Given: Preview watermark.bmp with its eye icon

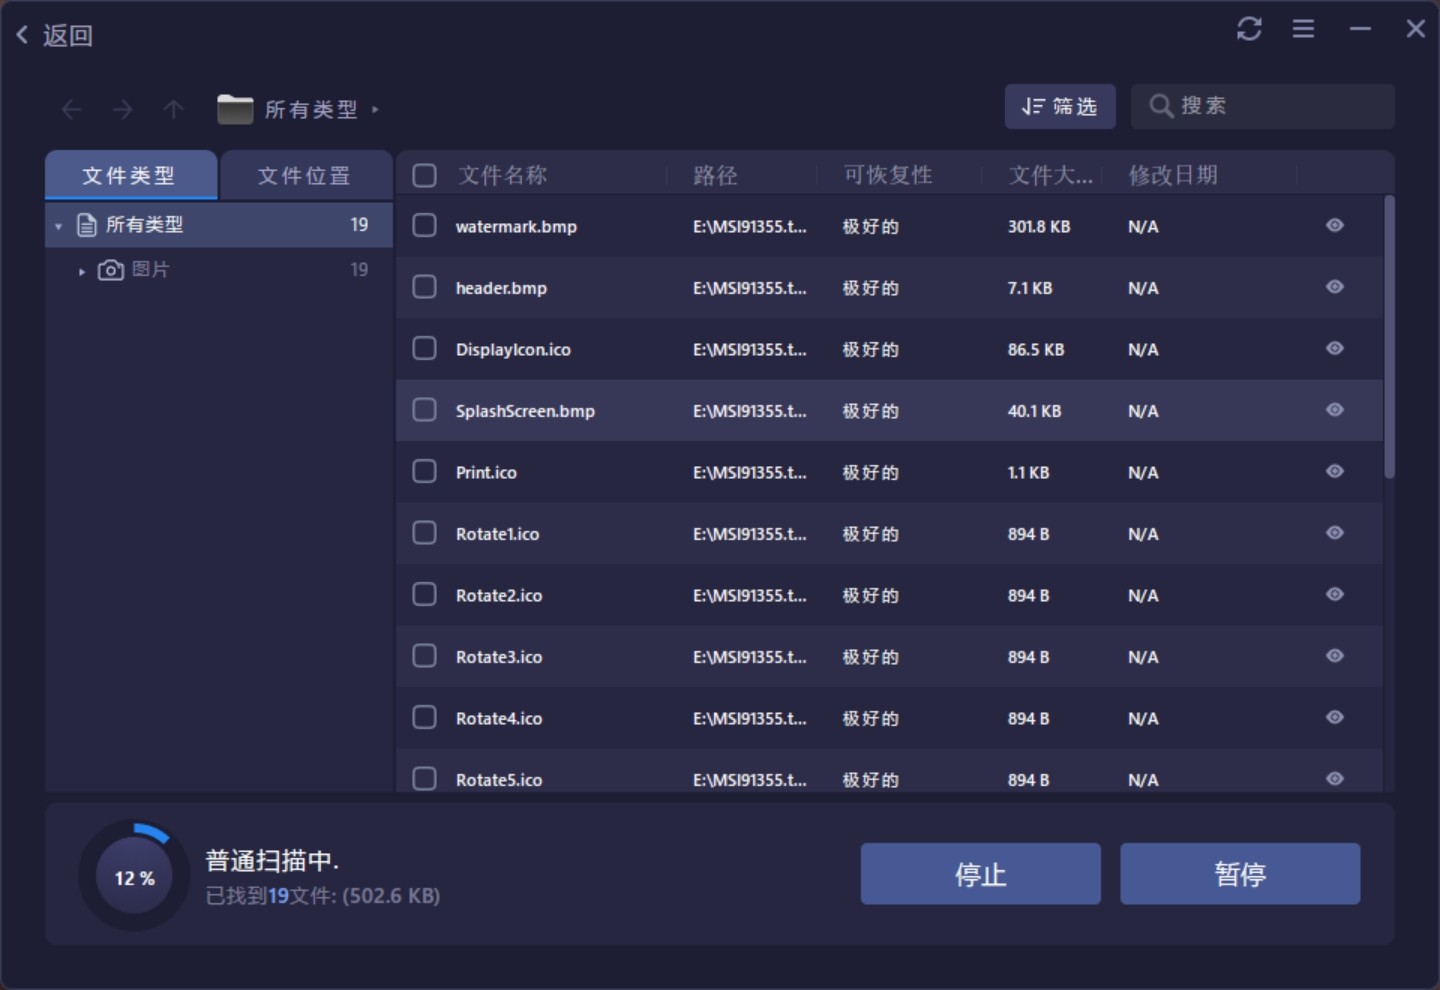Looking at the screenshot, I should (1334, 225).
